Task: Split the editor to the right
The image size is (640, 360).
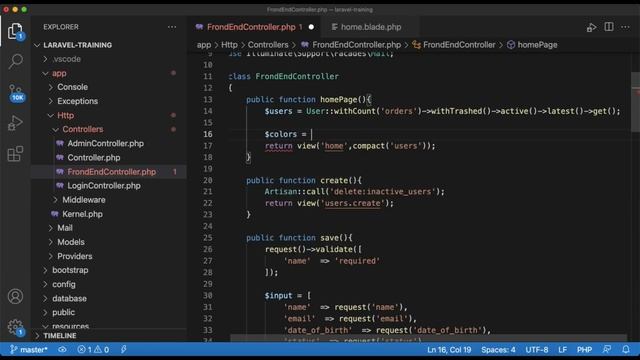Action: pos(609,27)
